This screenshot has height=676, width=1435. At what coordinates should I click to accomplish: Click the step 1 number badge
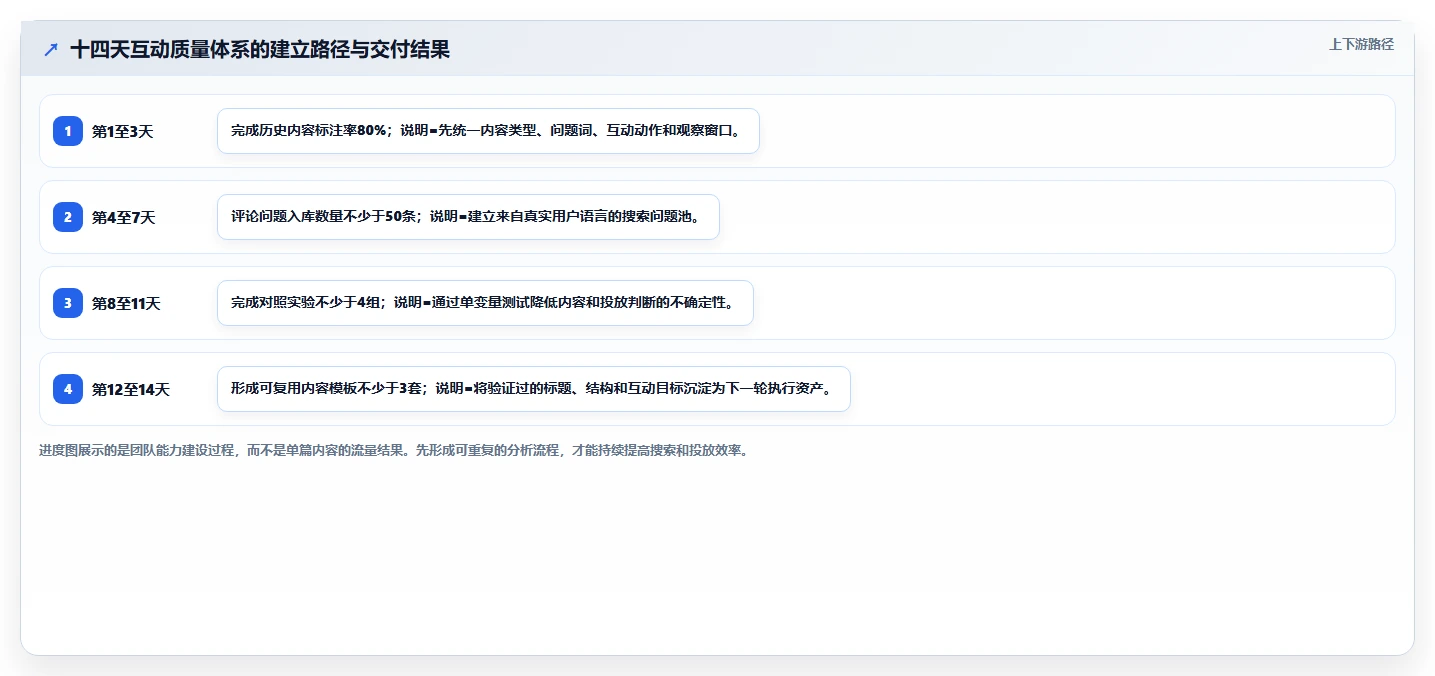click(x=68, y=131)
